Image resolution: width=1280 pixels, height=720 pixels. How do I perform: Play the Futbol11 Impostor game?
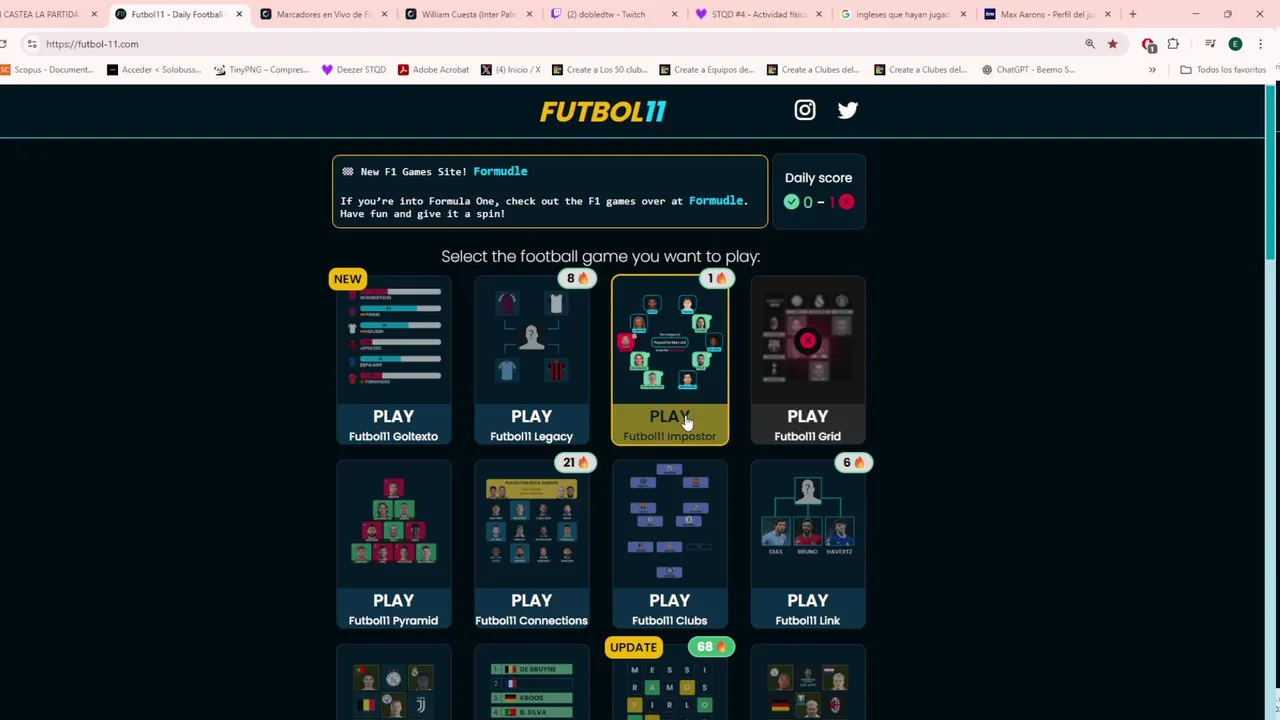click(669, 360)
